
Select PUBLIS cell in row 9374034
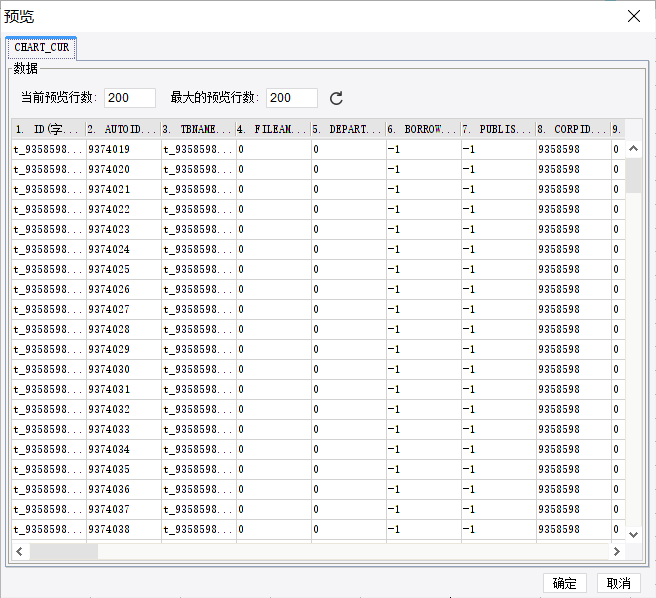pos(499,449)
